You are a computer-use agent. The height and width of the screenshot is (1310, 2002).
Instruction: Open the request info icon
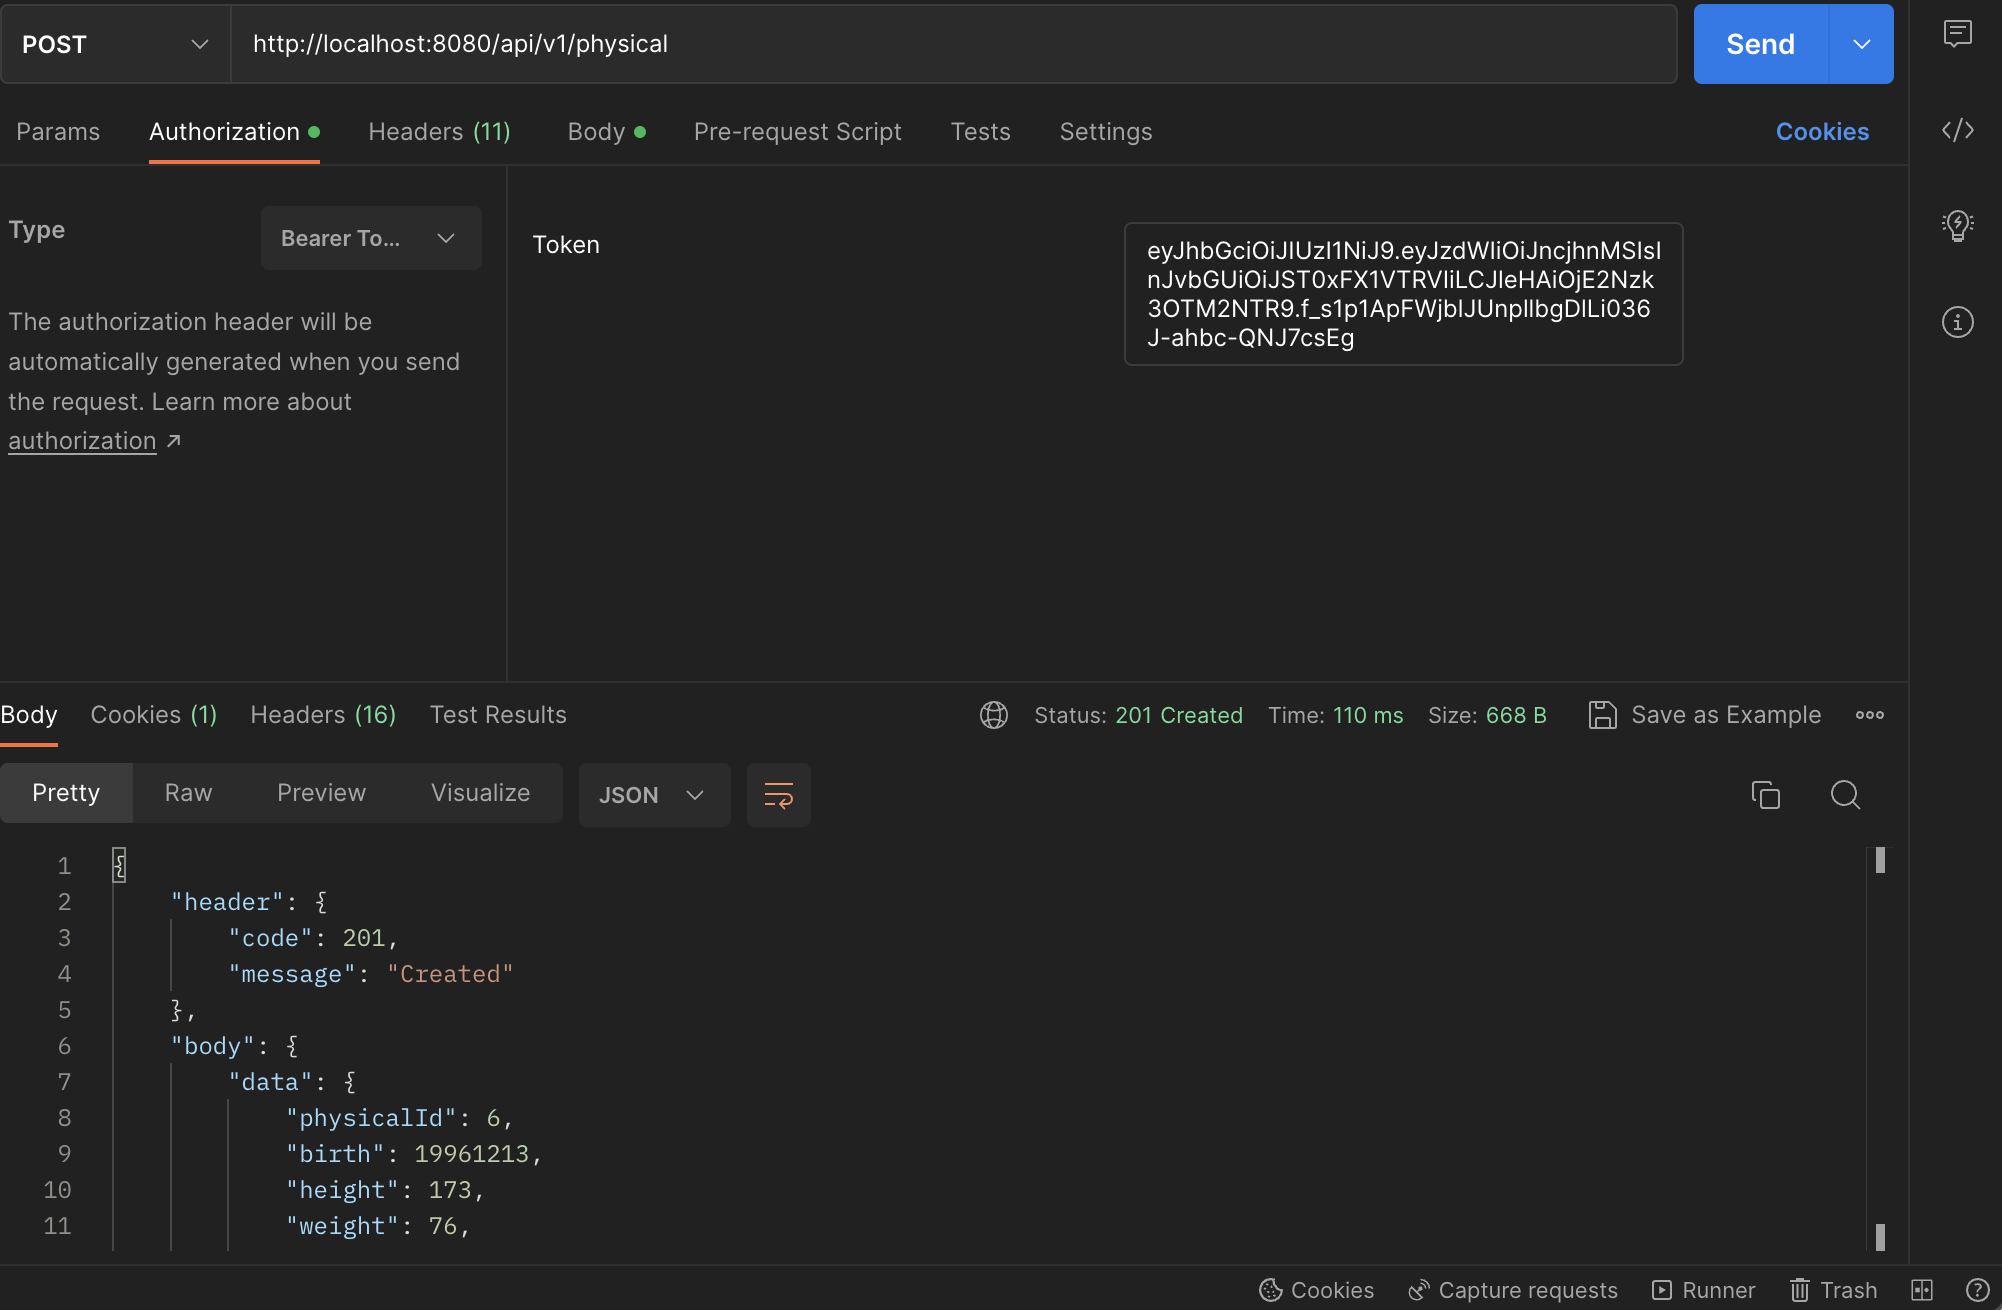click(1957, 322)
